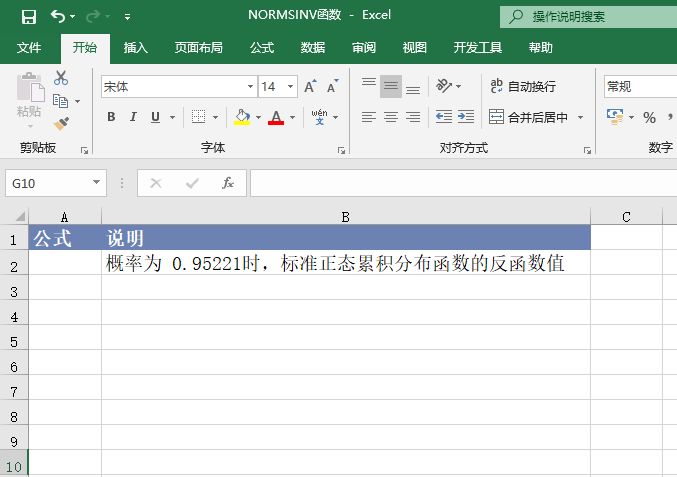Click the Percent Style icon

[x=649, y=117]
